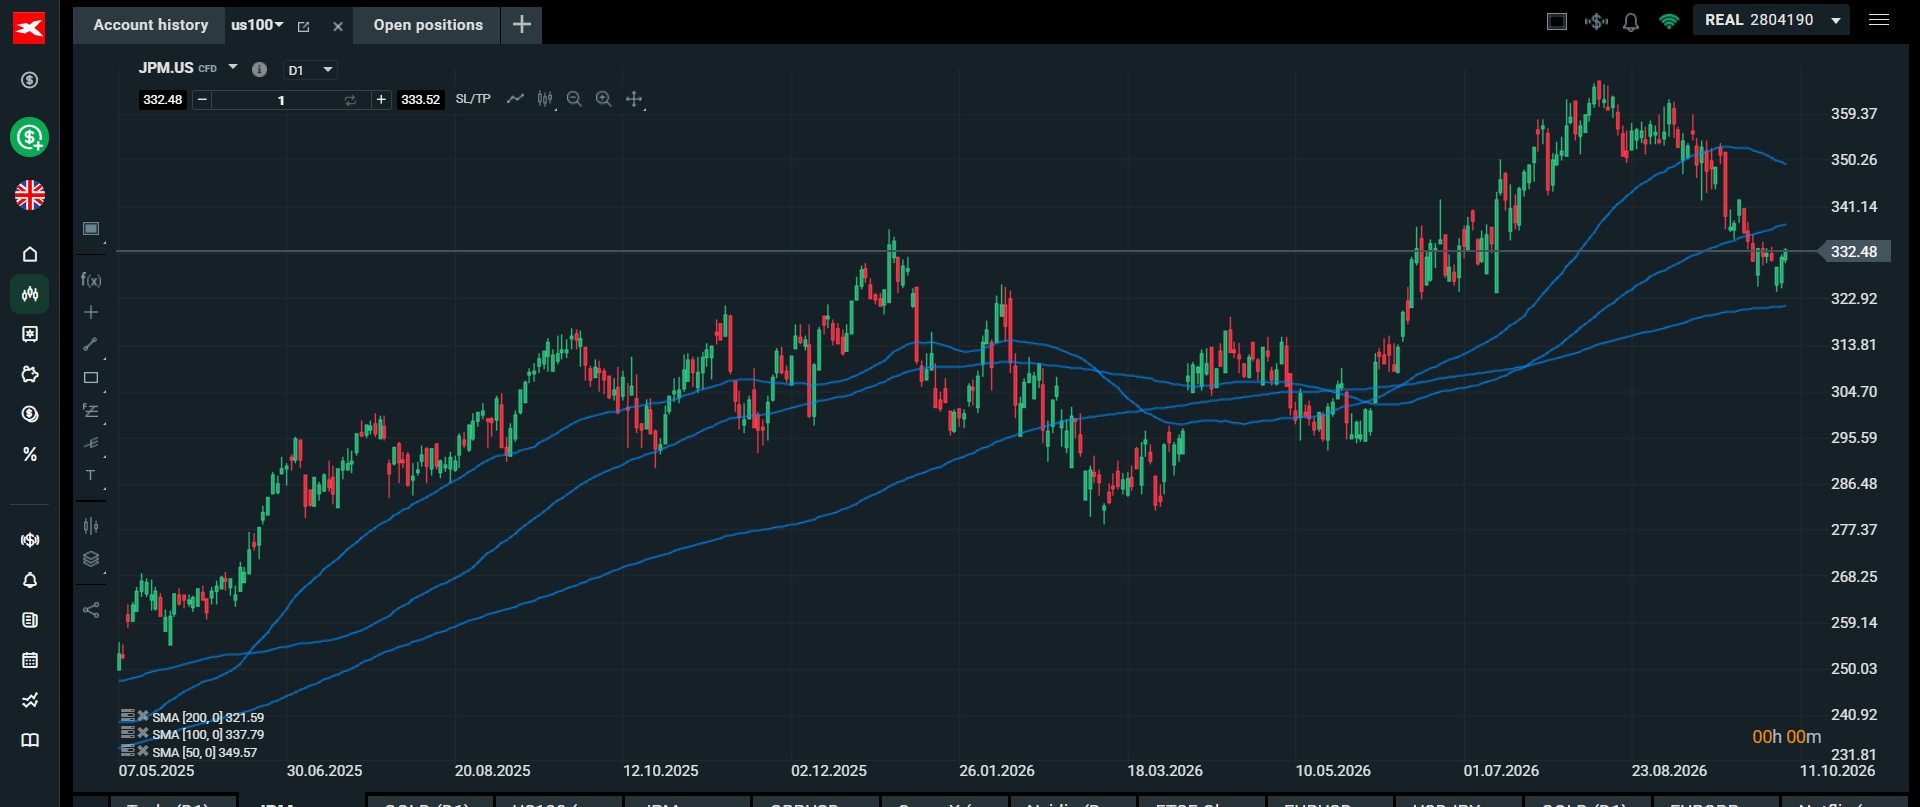The image size is (1920, 807).
Task: Expand the JPM.US symbol dropdown
Action: click(x=233, y=67)
